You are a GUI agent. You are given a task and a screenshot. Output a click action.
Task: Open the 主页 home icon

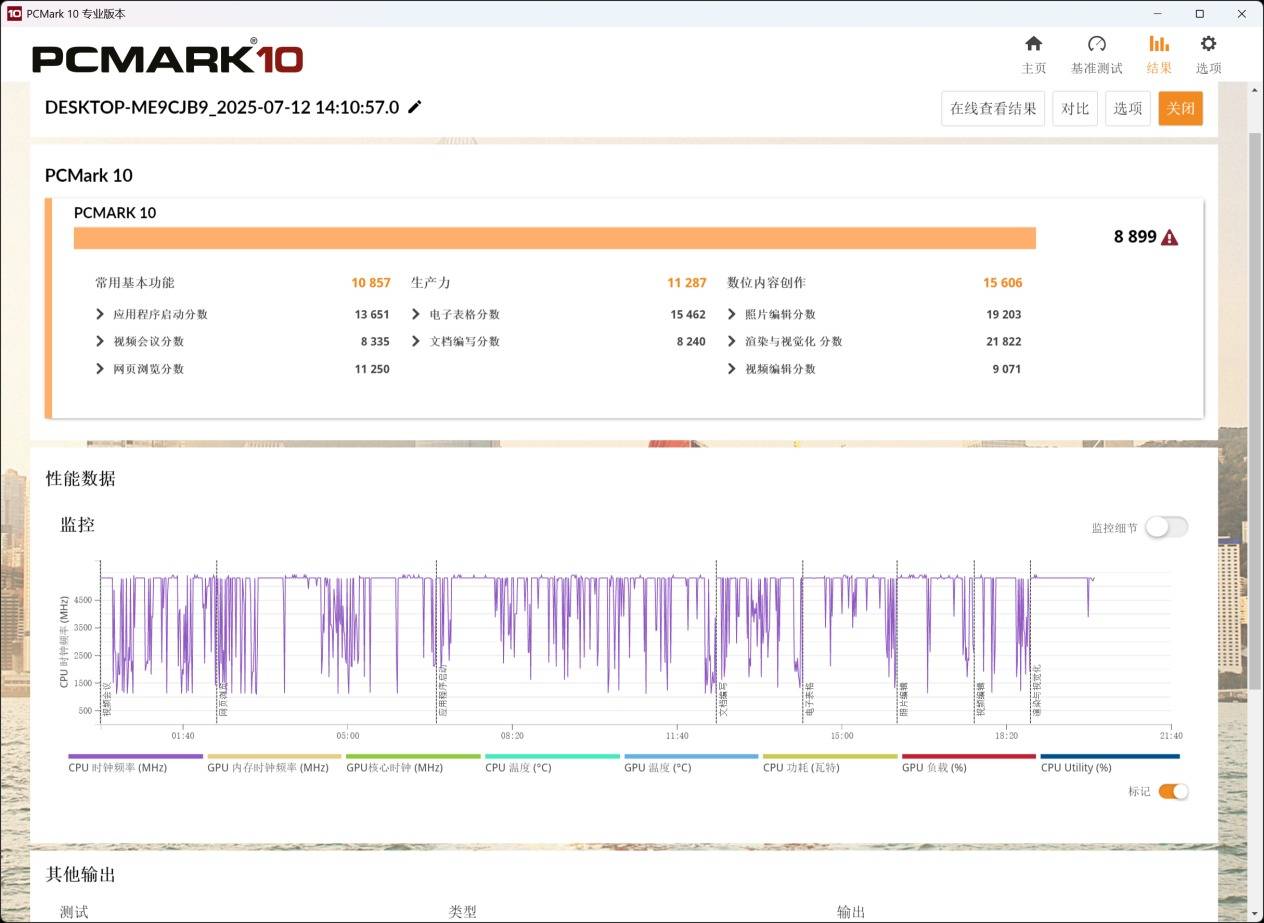tap(1034, 44)
